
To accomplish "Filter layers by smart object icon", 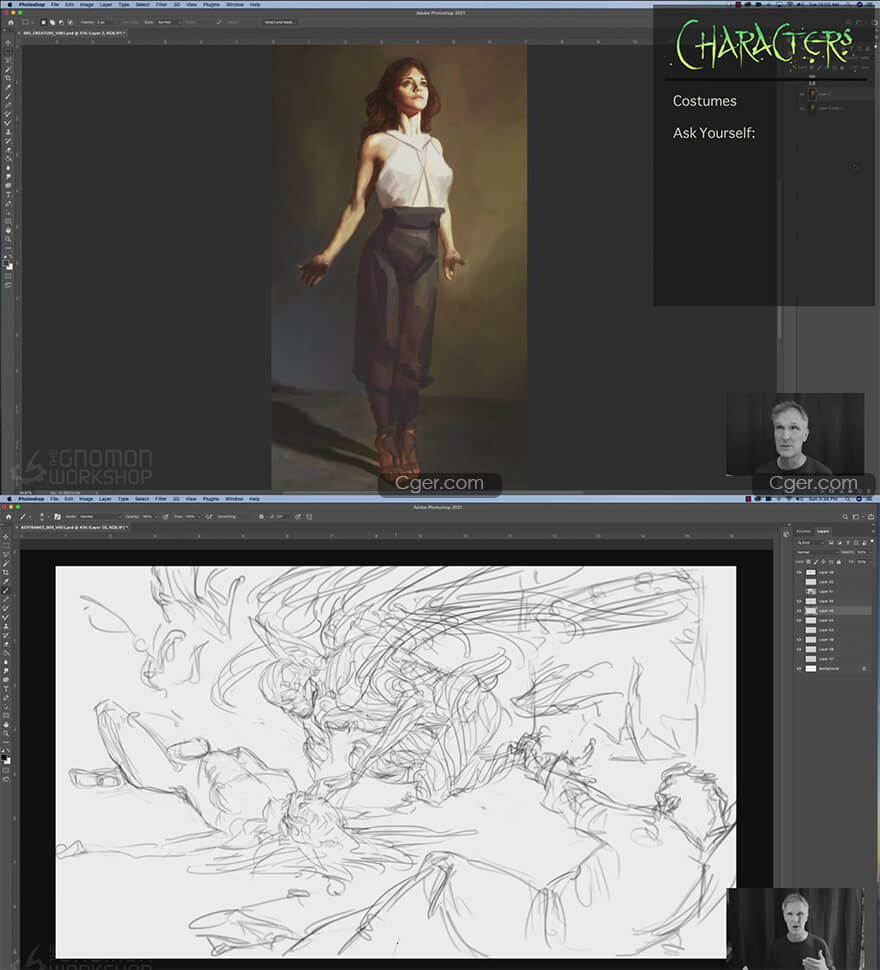I will point(864,543).
